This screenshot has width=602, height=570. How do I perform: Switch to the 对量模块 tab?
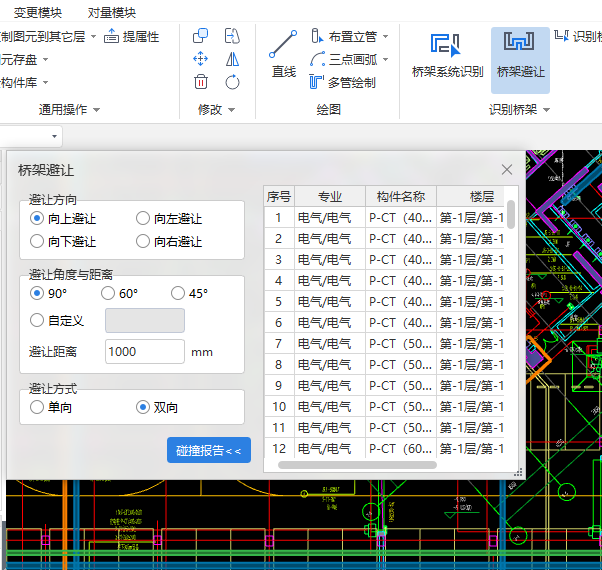tap(112, 13)
